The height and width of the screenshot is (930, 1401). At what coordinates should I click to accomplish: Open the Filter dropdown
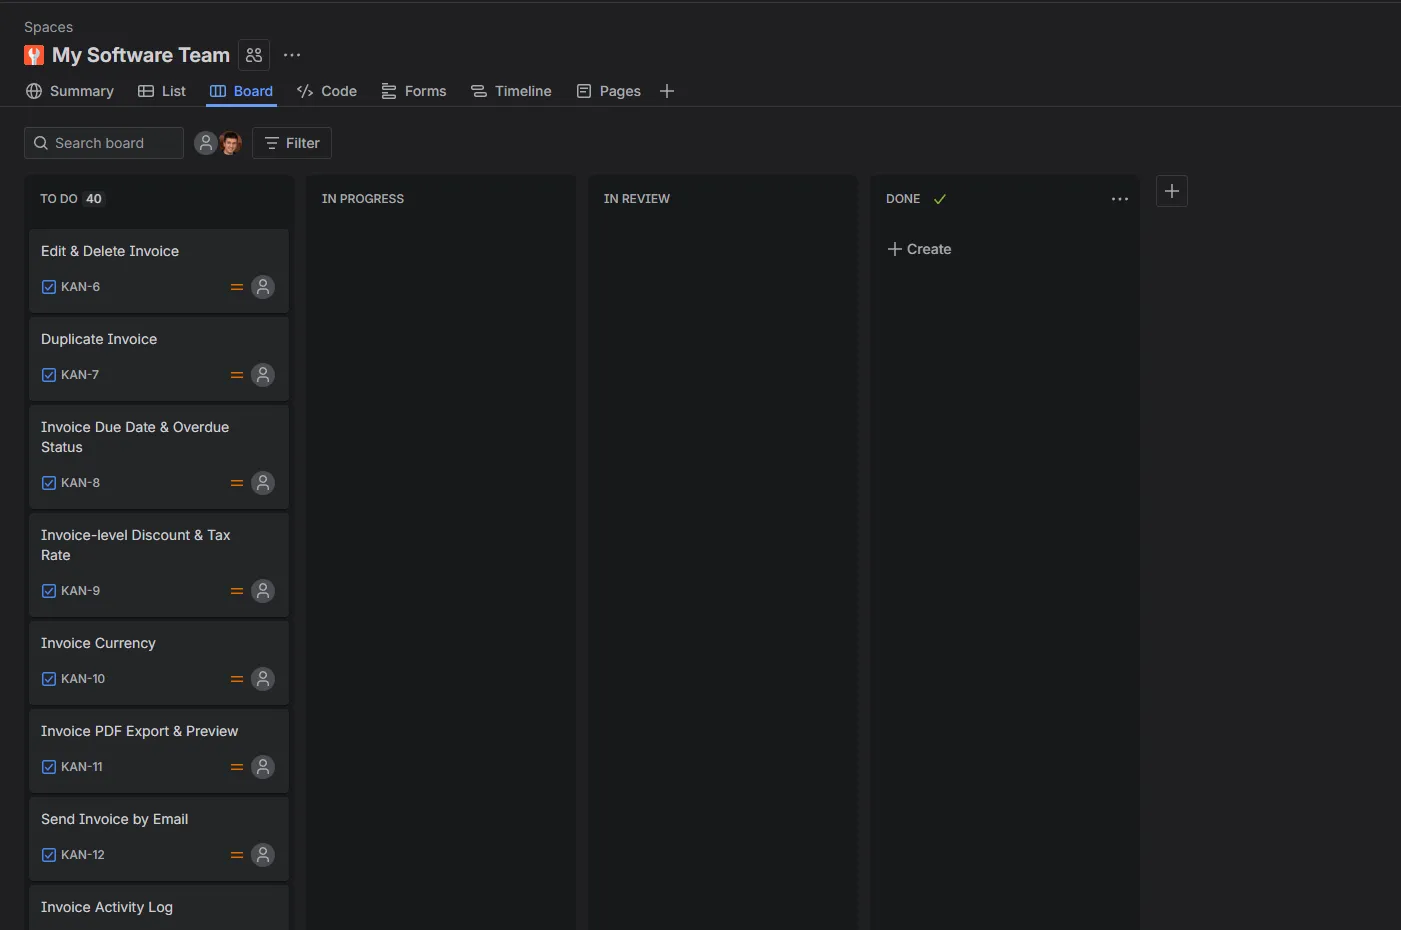tap(292, 143)
